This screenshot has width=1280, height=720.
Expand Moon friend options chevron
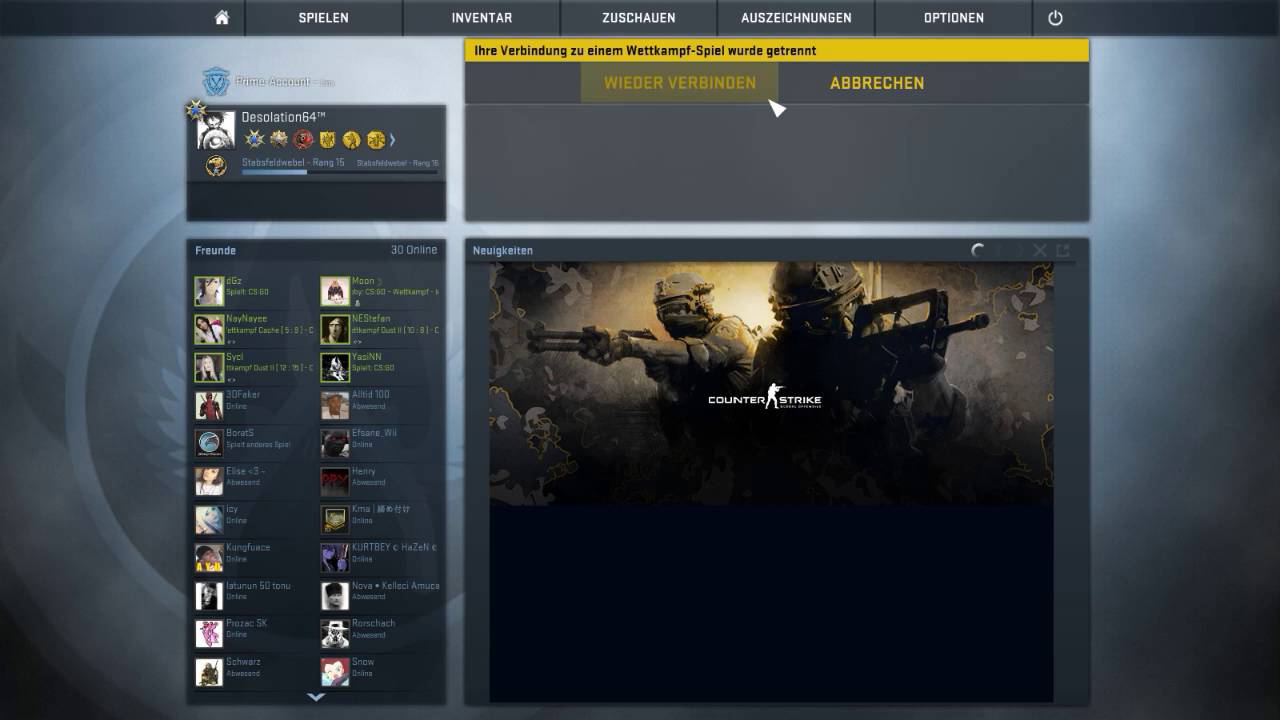point(382,282)
